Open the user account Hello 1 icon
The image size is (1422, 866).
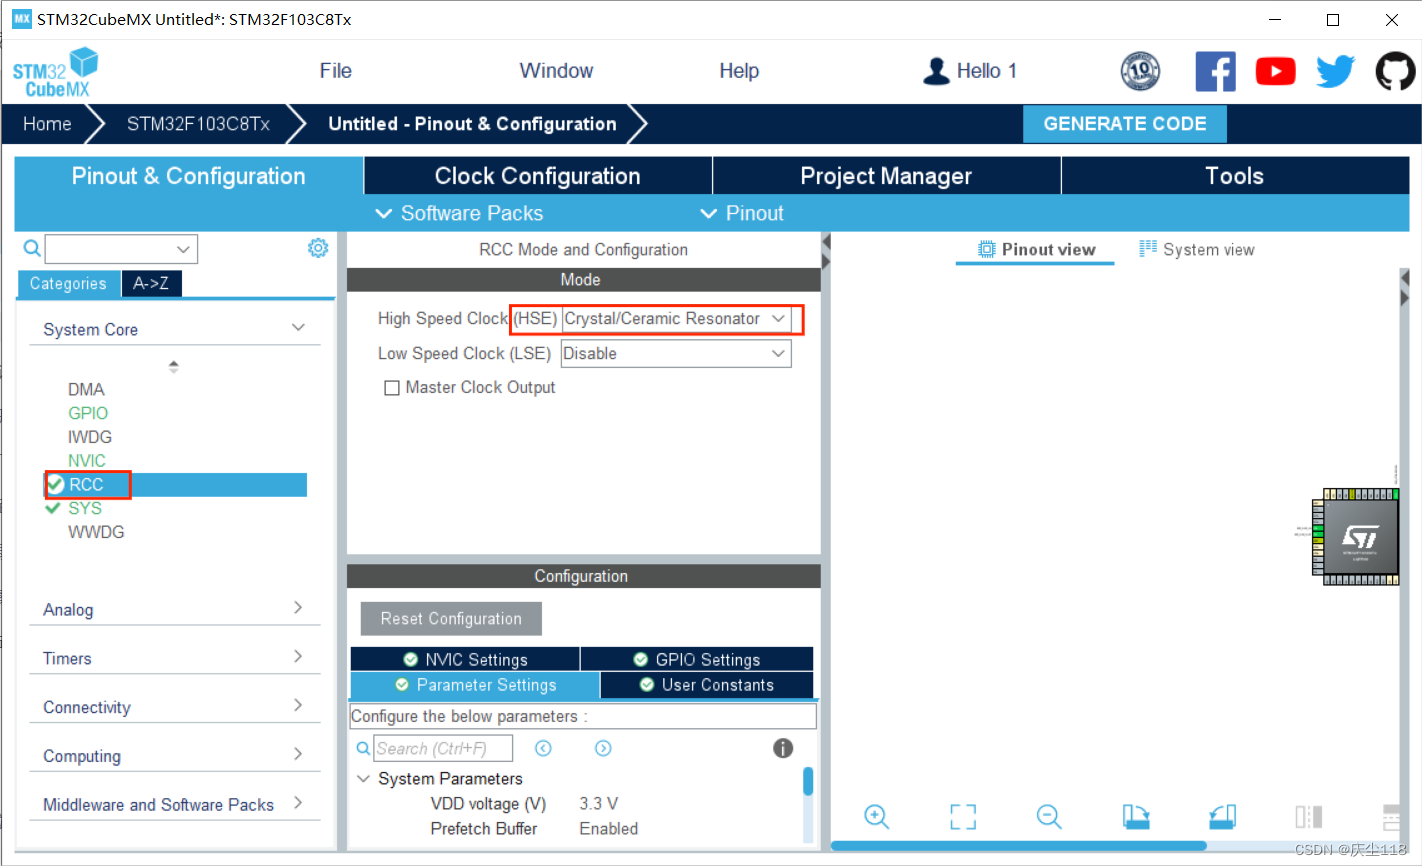tap(936, 71)
